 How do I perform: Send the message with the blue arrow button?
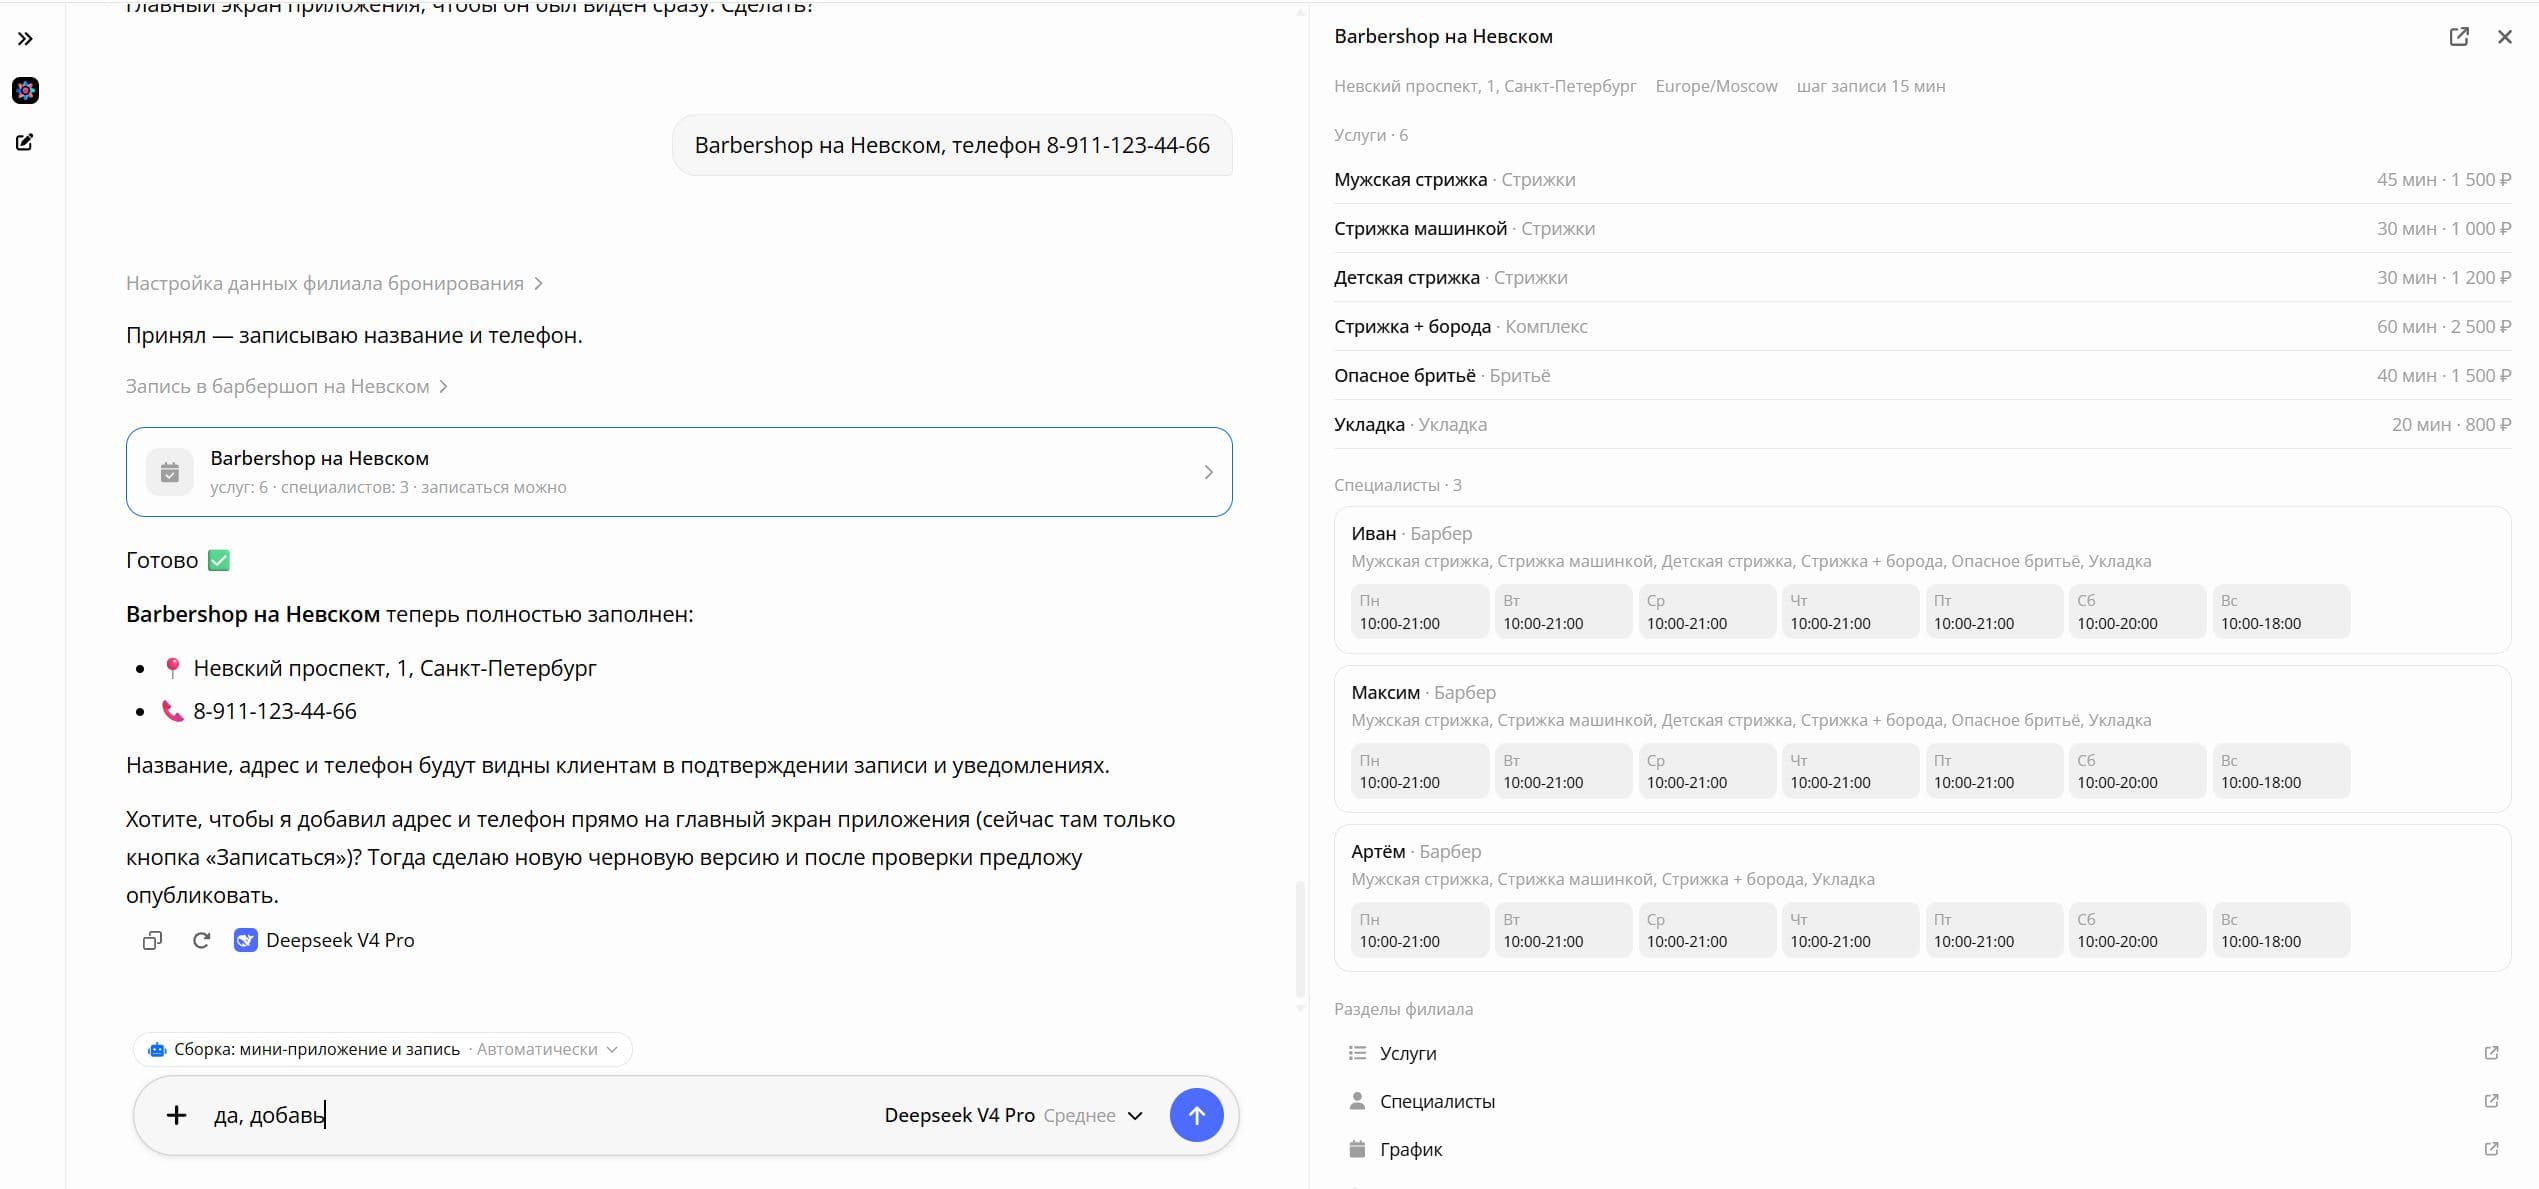(1196, 1116)
